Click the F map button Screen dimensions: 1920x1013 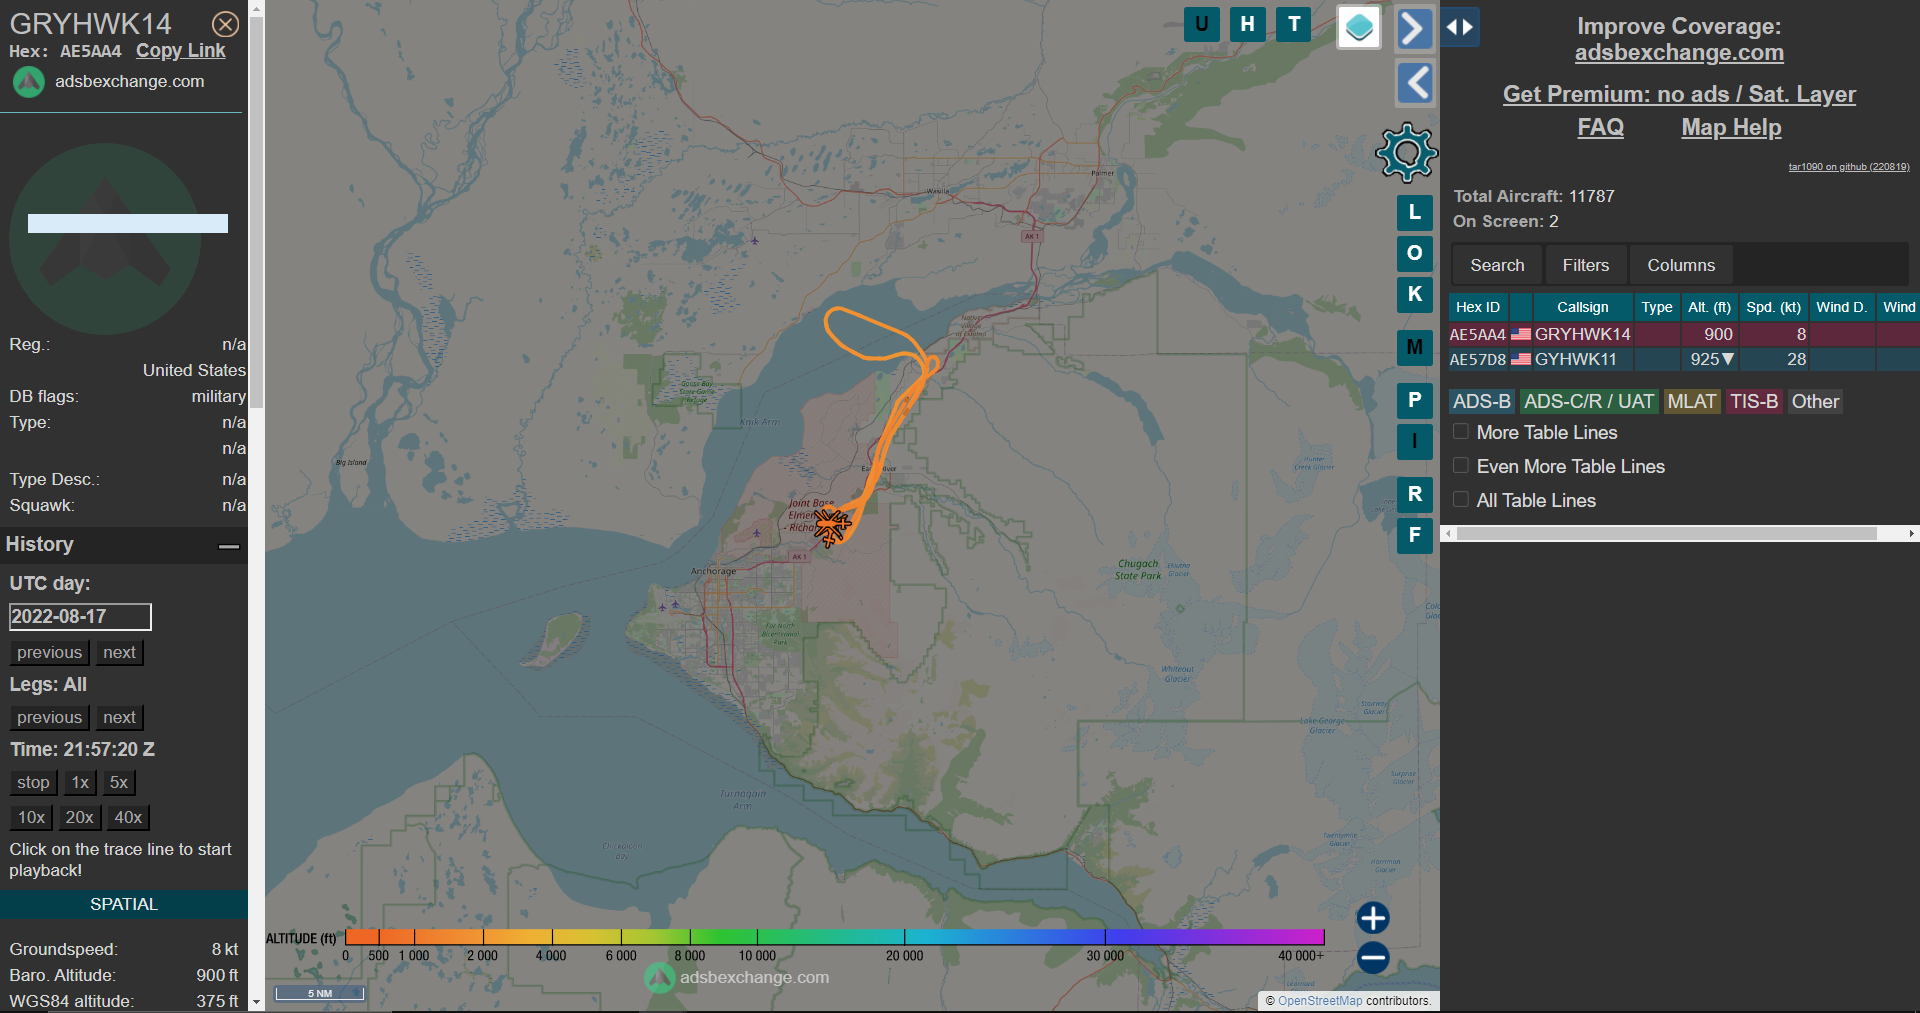pyautogui.click(x=1414, y=535)
